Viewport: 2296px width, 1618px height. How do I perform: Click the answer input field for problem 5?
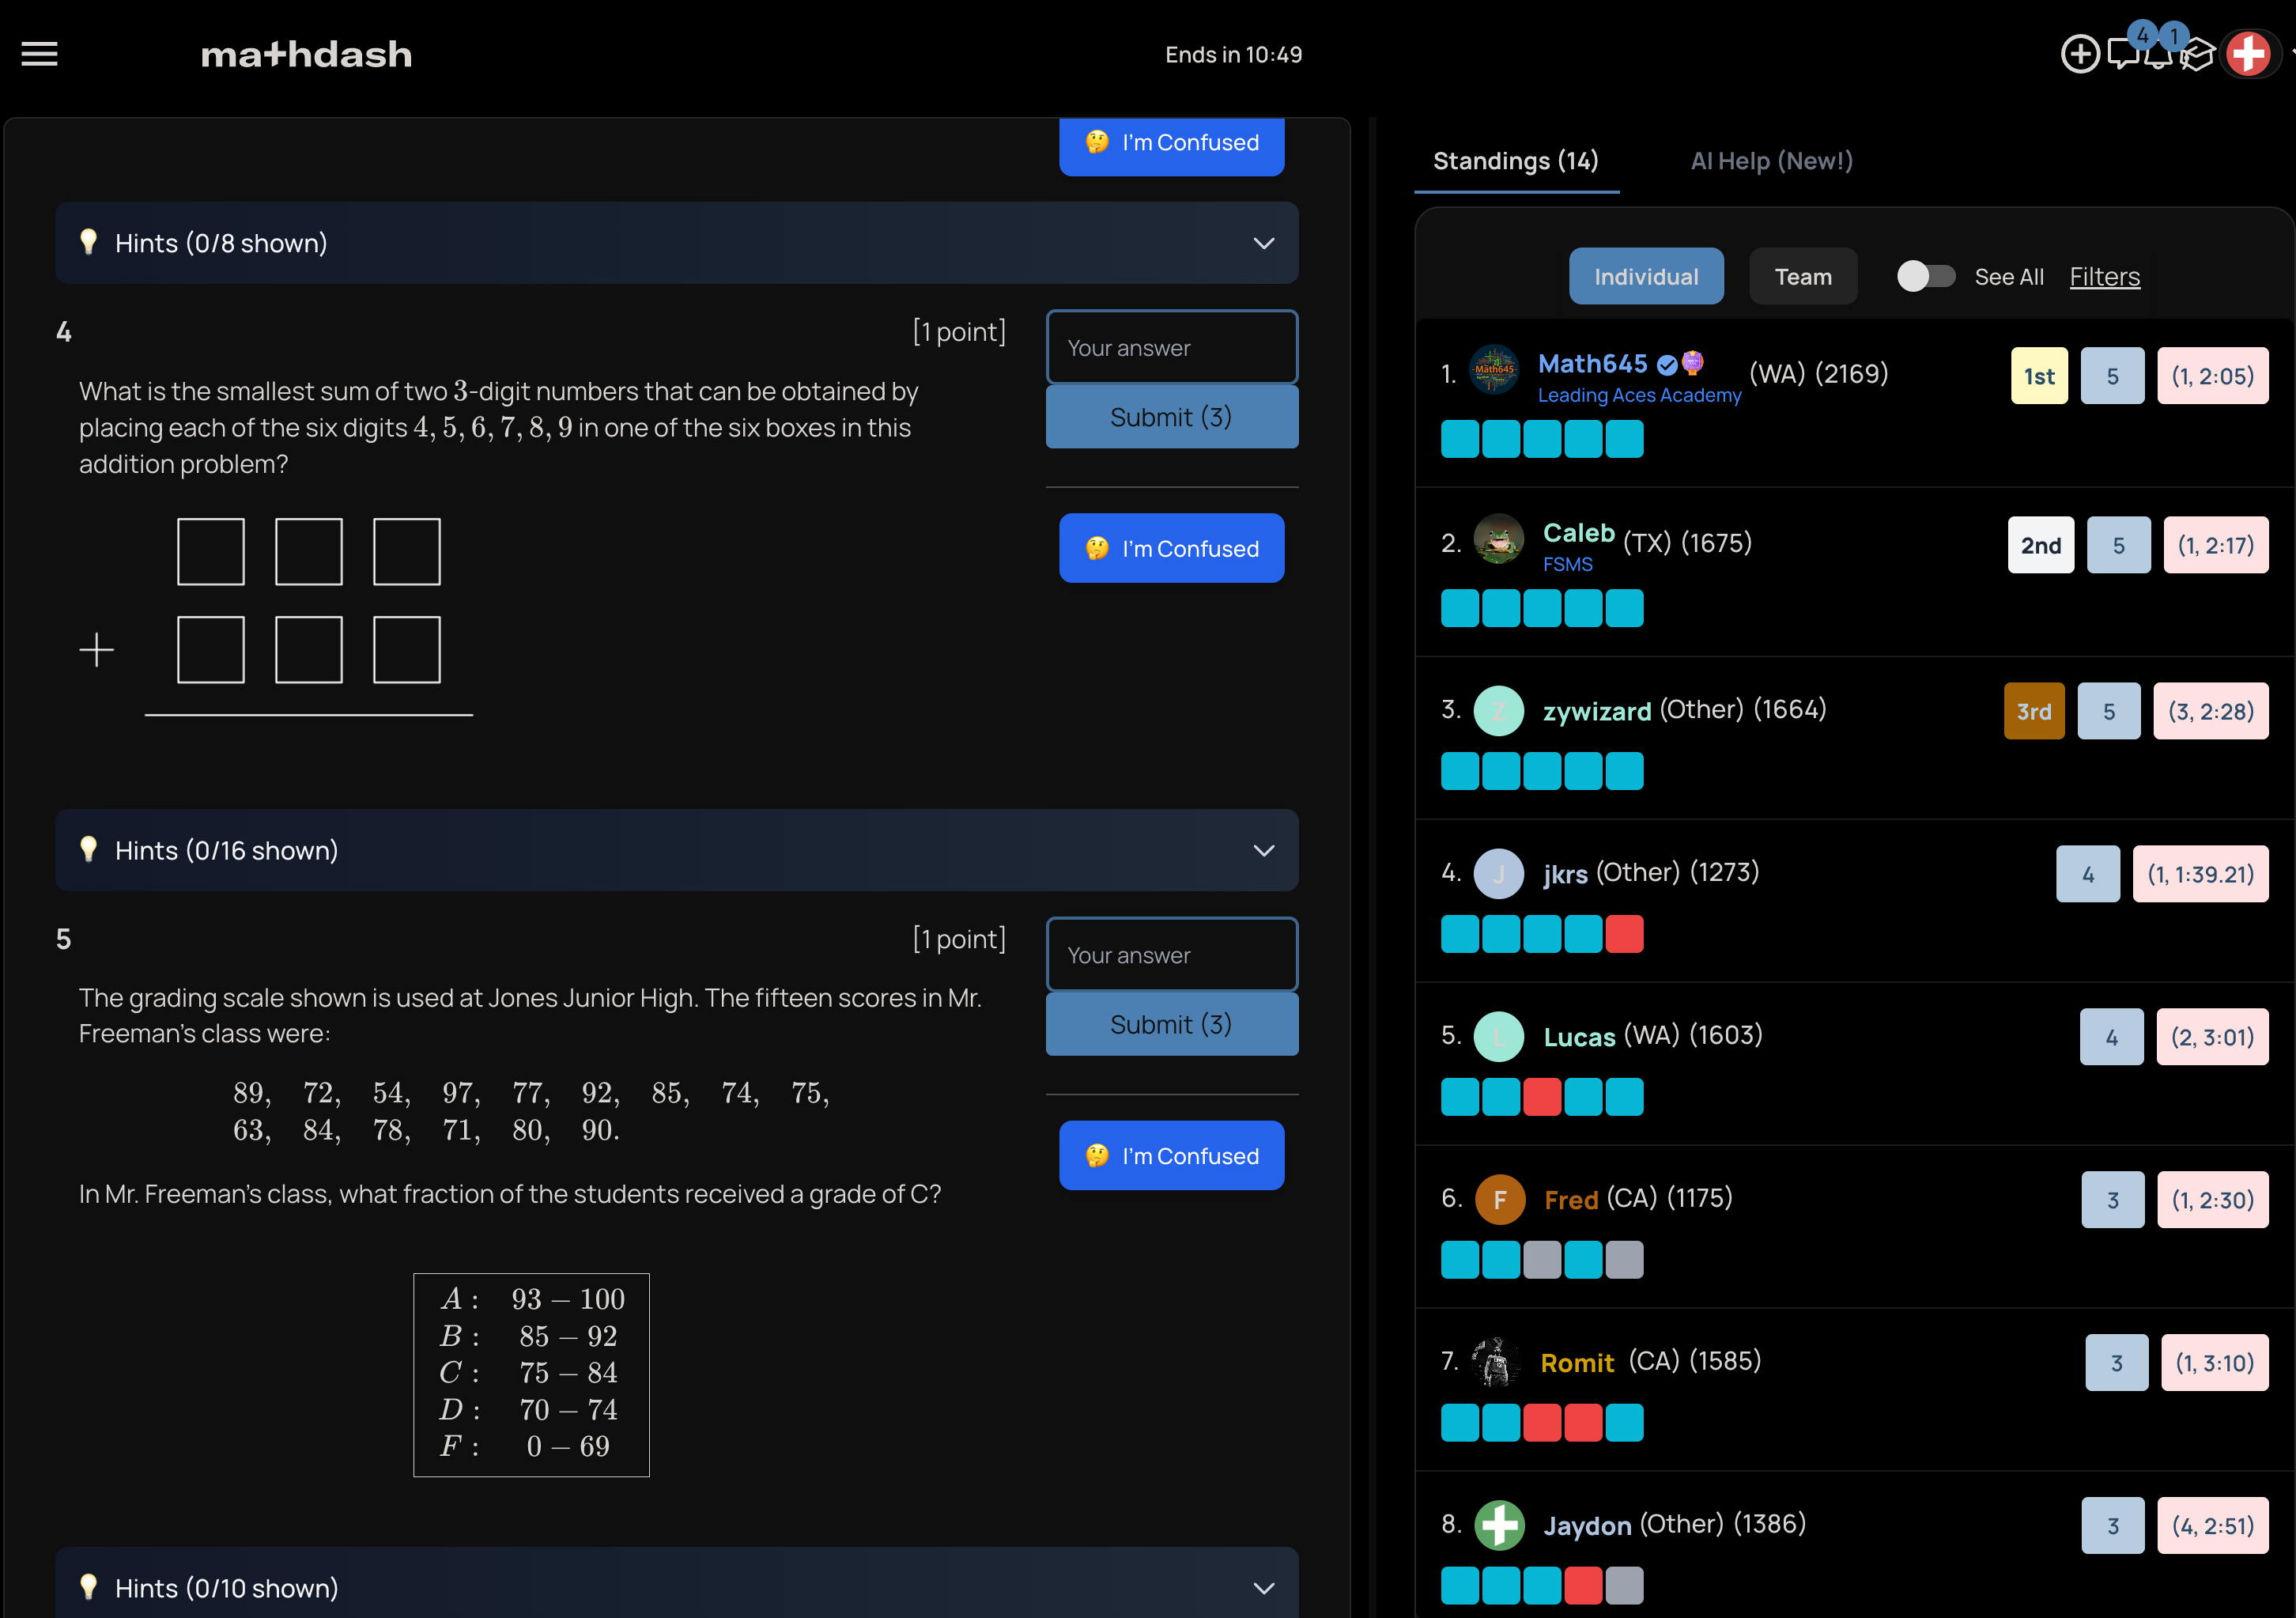pos(1171,955)
